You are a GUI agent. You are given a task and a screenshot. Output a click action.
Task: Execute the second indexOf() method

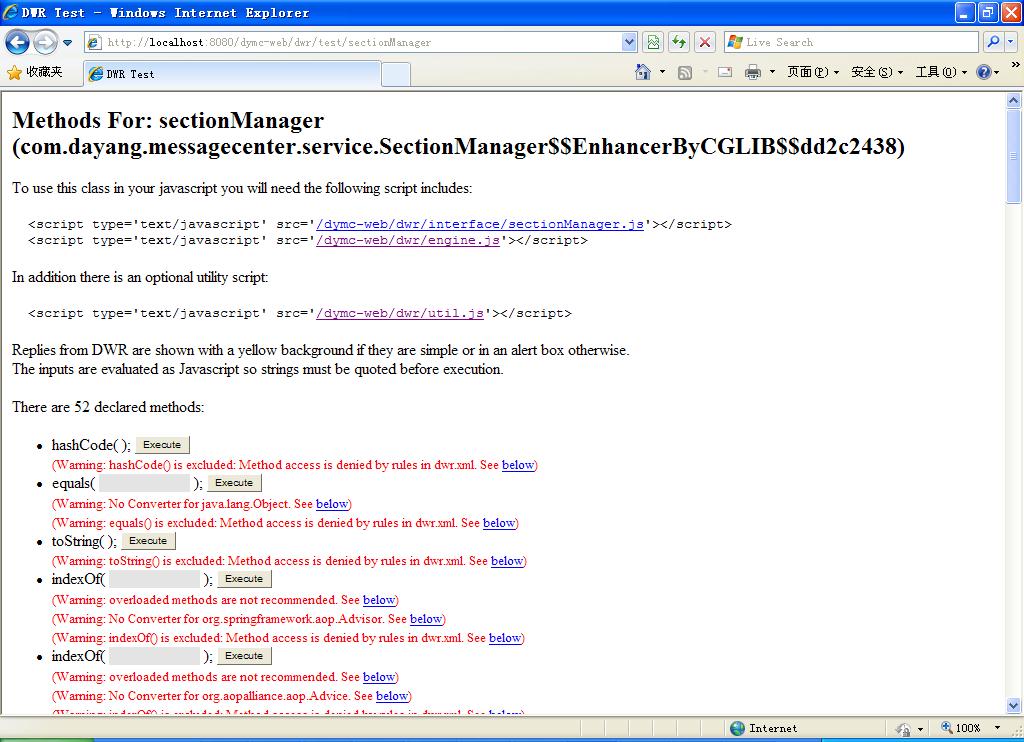[x=244, y=656]
